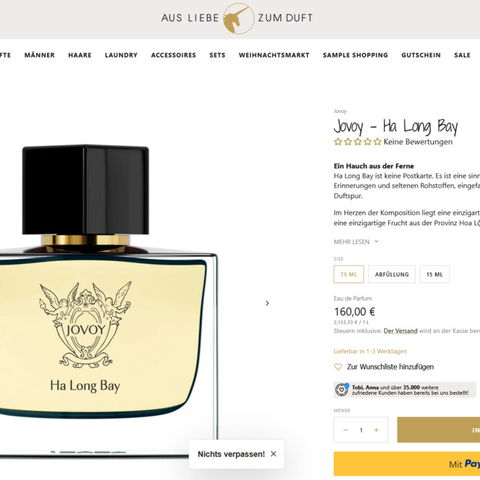Screen dimensions: 480x480
Task: Click the star rating icons
Action: [x=358, y=142]
